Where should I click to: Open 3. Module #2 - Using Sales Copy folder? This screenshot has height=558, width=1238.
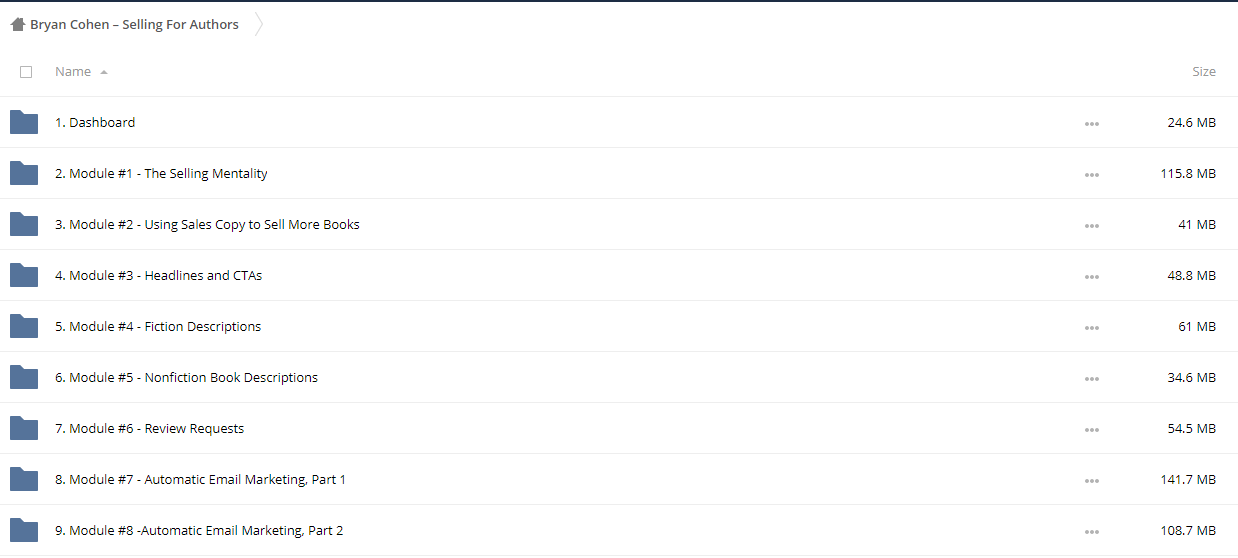point(207,224)
